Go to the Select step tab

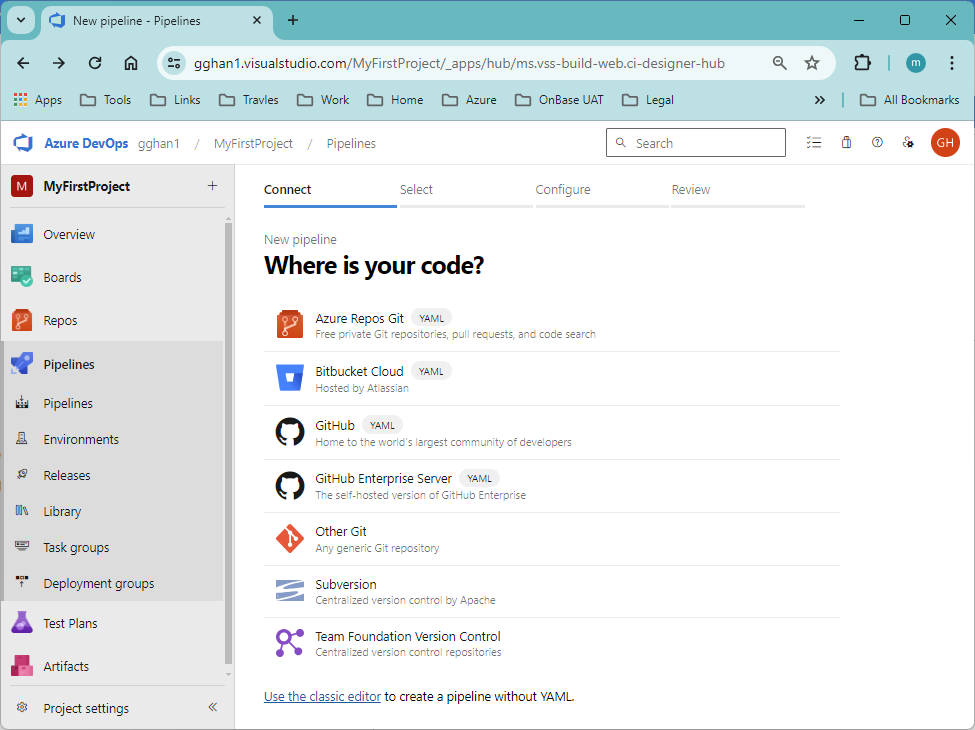pyautogui.click(x=417, y=189)
